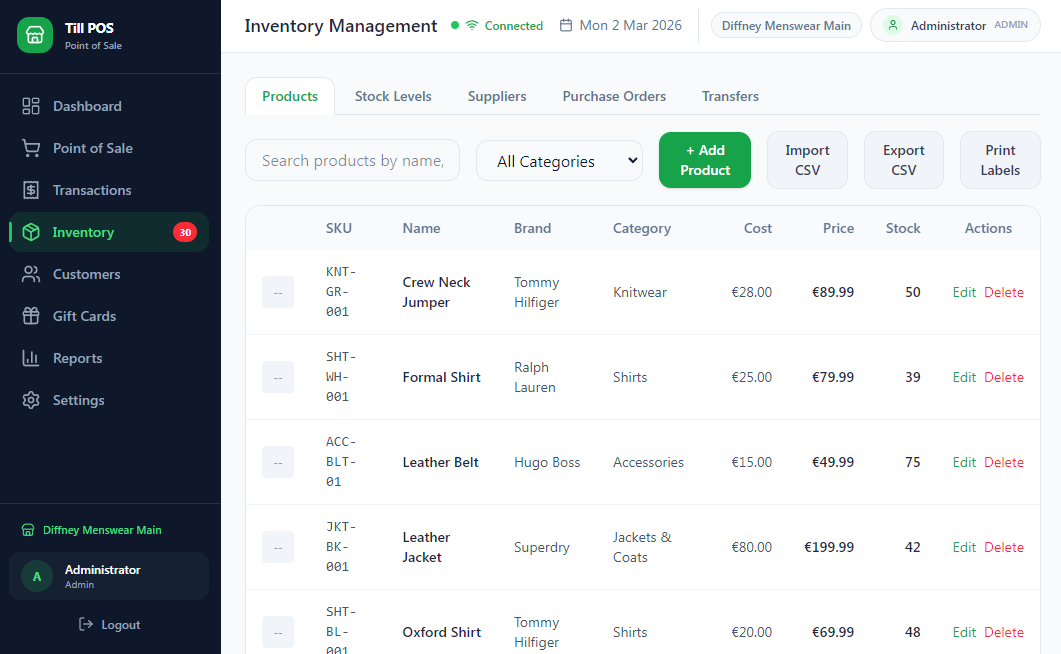Switch to the Stock Levels tab
This screenshot has width=1061, height=654.
pos(393,96)
